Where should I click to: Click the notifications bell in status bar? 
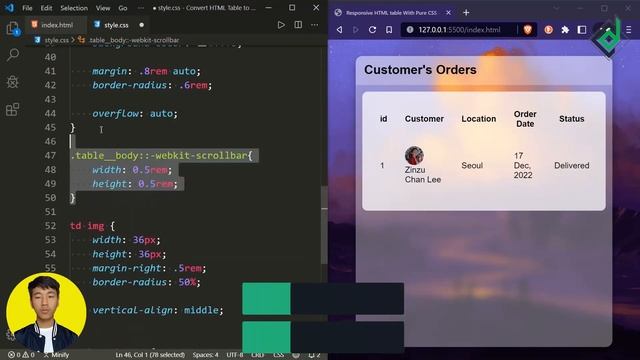tap(313, 355)
